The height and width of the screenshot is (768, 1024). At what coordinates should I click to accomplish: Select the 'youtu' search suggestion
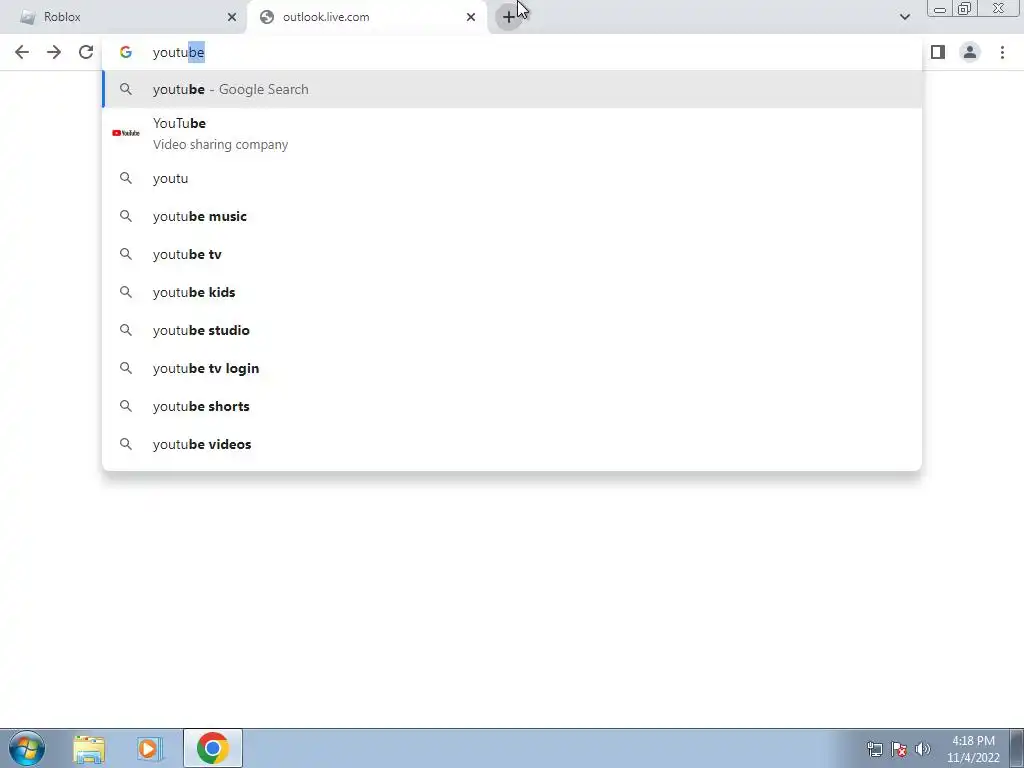click(x=512, y=178)
